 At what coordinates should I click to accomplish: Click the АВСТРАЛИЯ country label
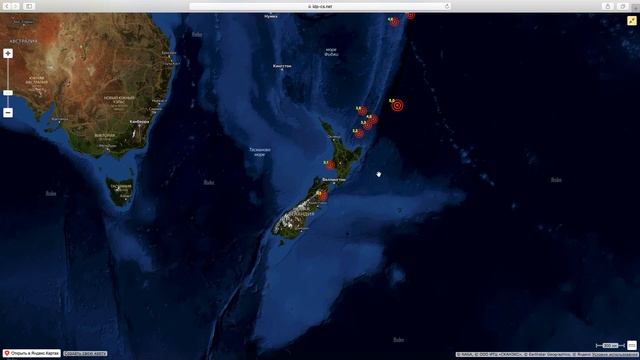[x=23, y=41]
